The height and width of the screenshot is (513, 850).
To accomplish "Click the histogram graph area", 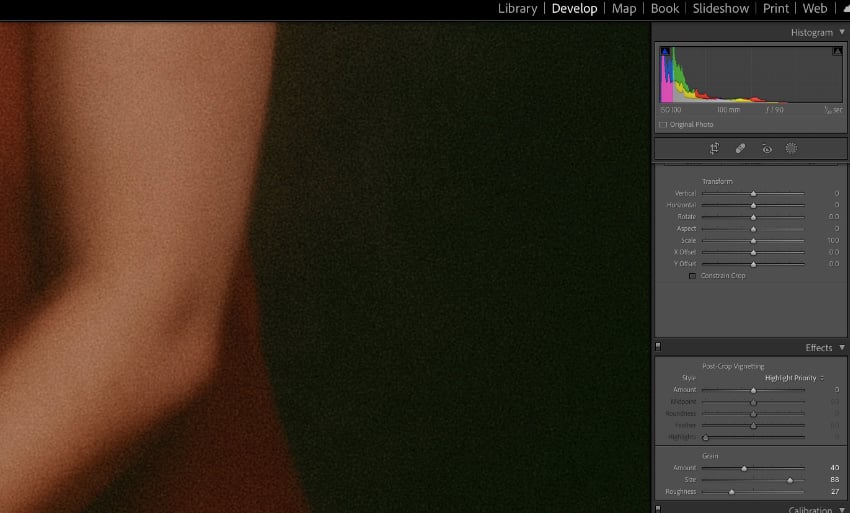I will pos(751,74).
